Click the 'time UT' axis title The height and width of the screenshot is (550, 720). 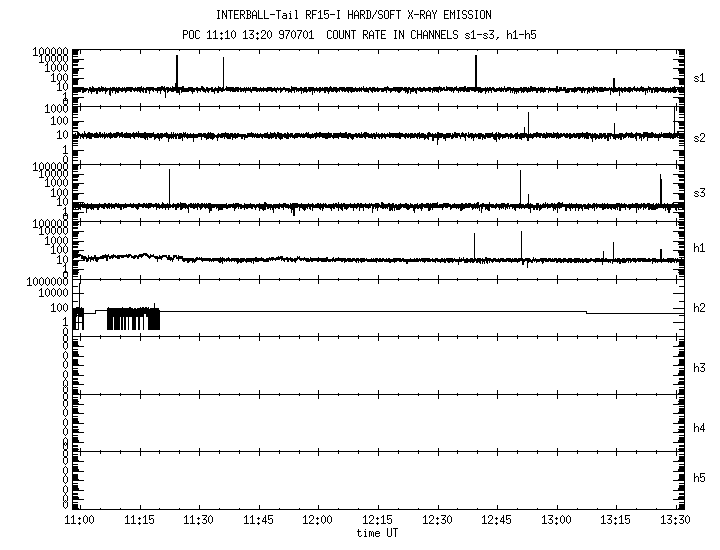(x=377, y=533)
